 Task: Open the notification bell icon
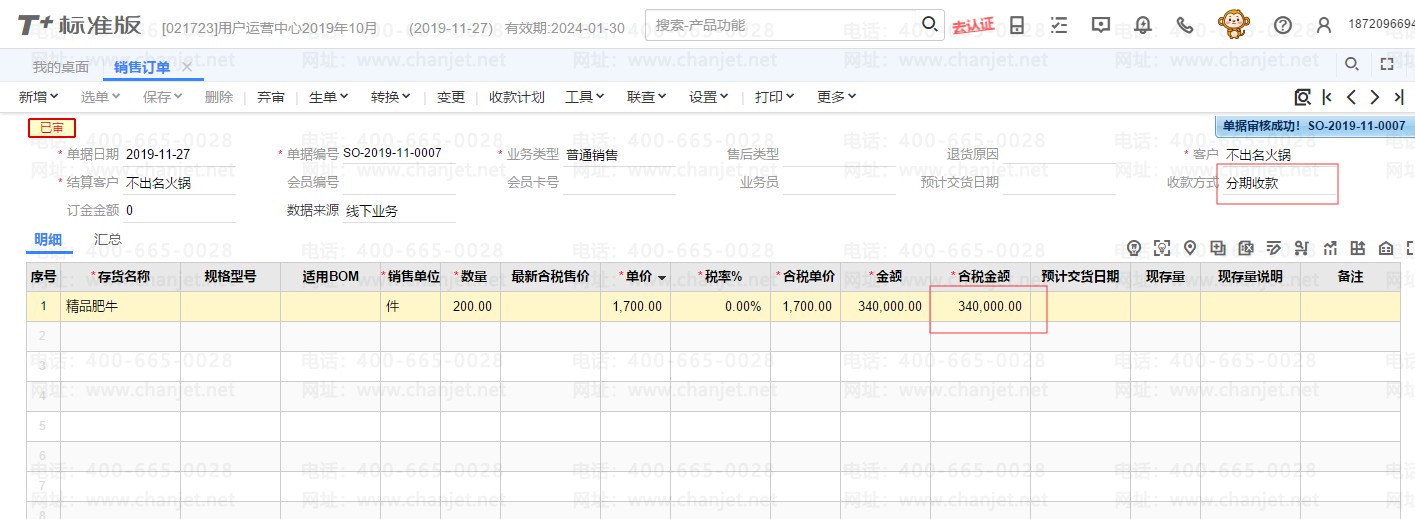coord(1143,25)
